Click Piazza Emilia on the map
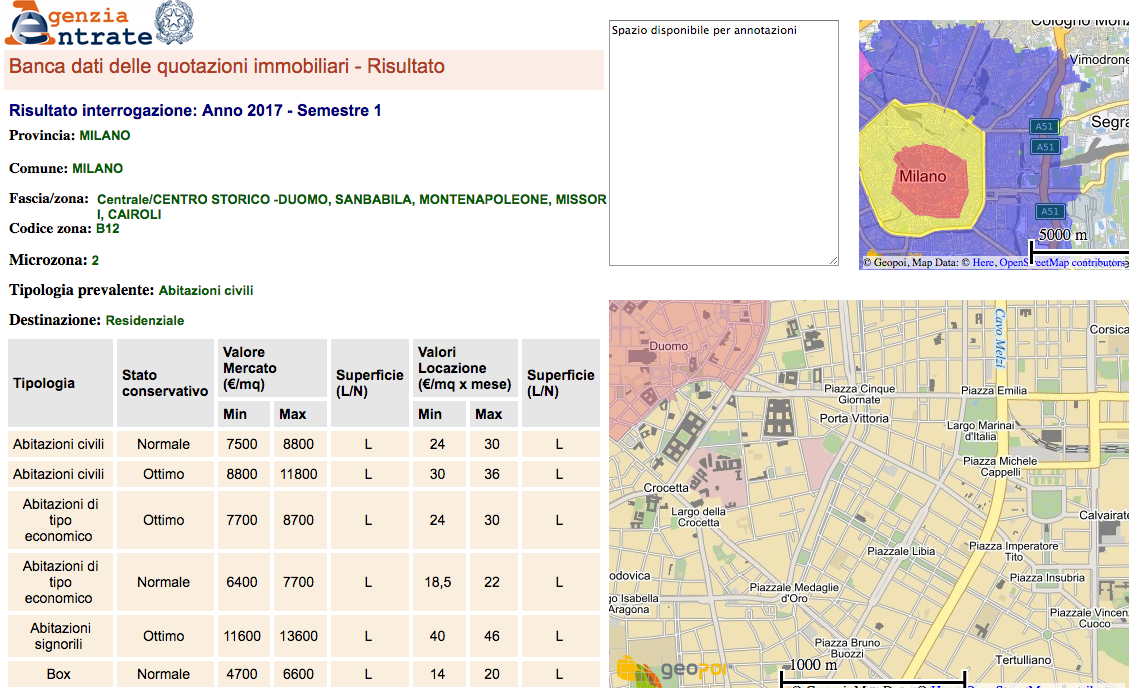This screenshot has height=688, width=1137. pos(994,390)
